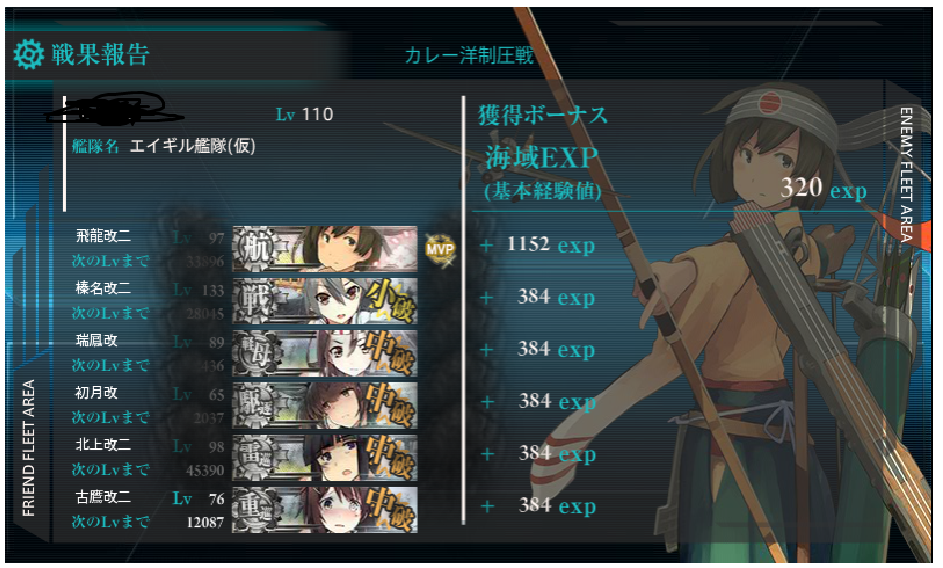Click the 初月改 ship portrait banner
The height and width of the screenshot is (568, 943).
(325, 405)
